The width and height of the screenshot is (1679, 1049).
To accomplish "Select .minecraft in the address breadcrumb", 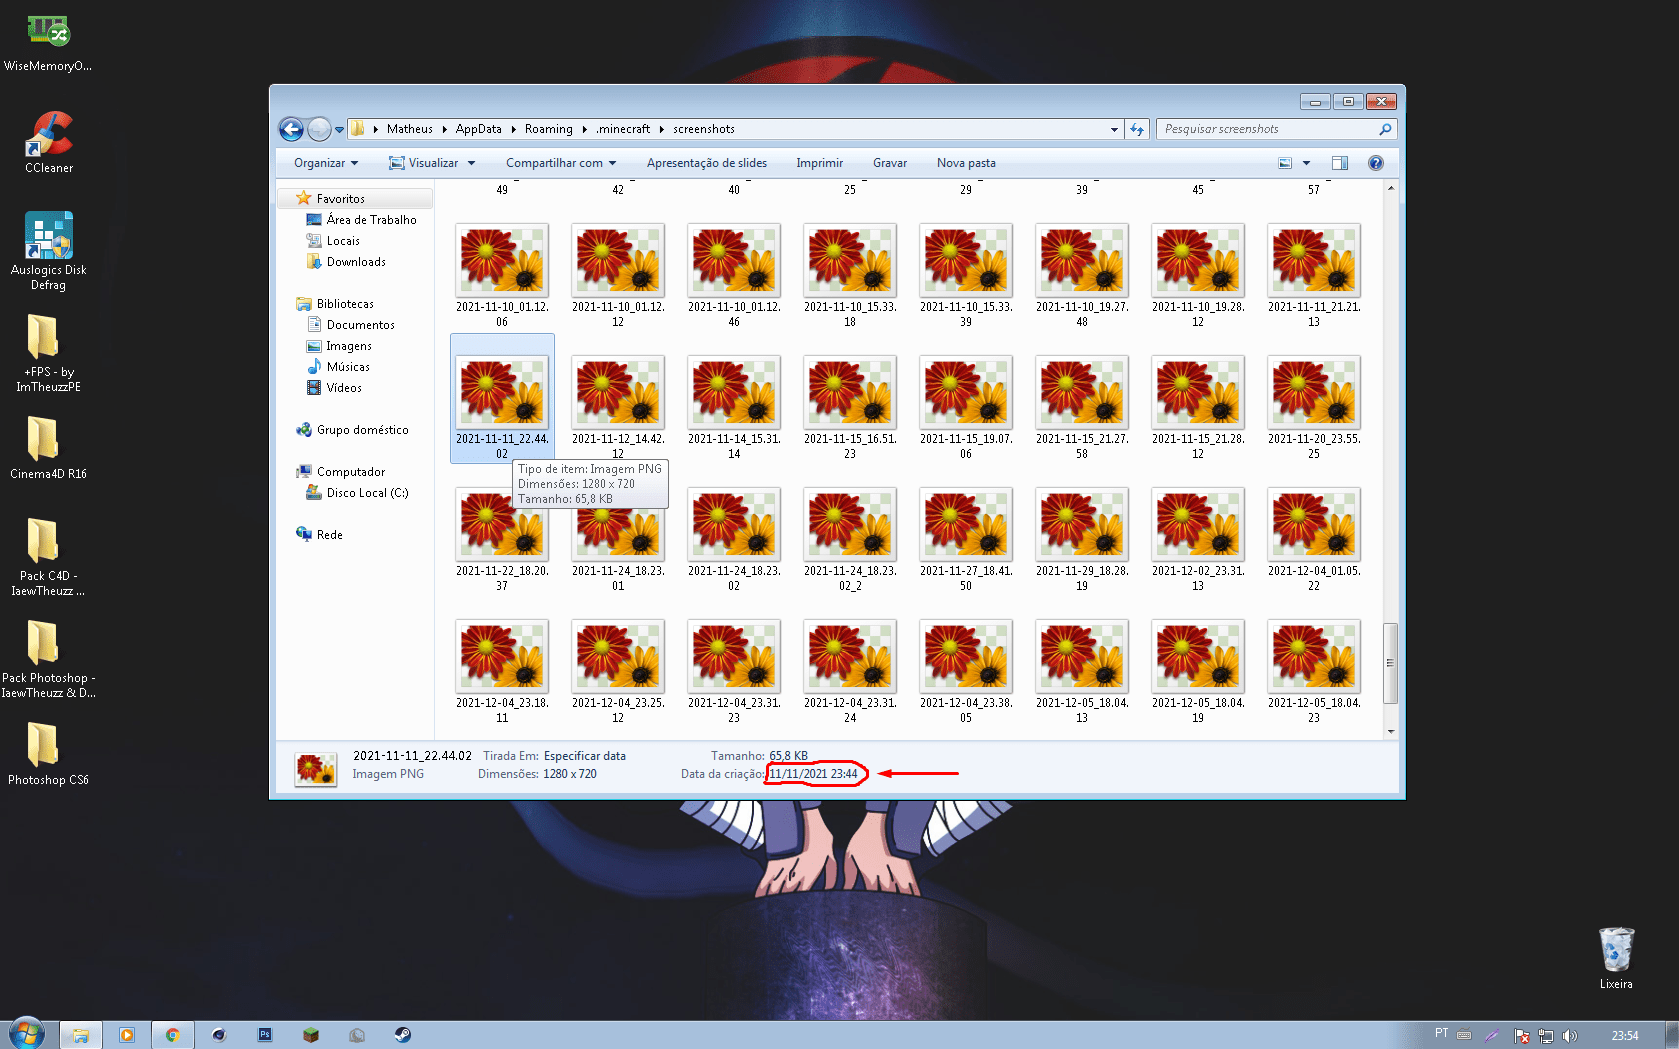I will pos(622,129).
